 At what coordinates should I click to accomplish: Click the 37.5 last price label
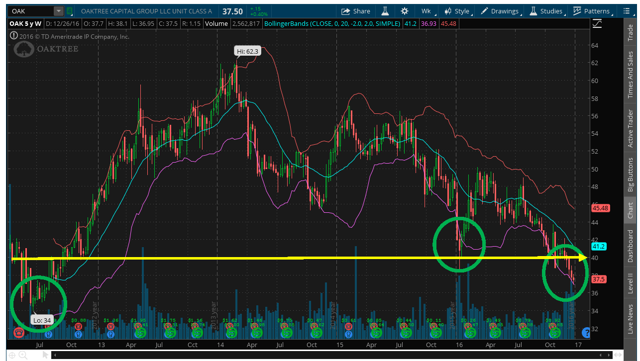pos(599,280)
